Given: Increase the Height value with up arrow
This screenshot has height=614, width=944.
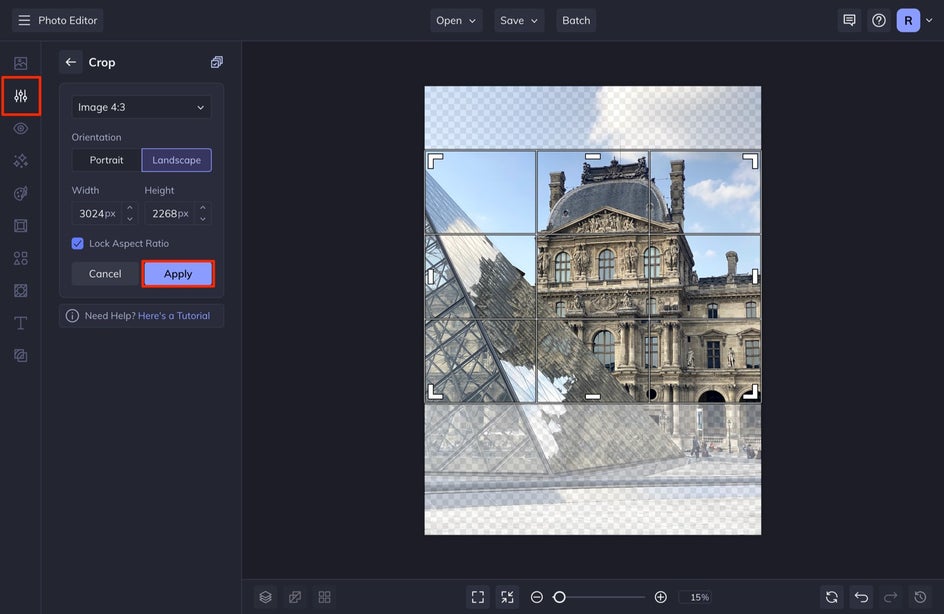Looking at the screenshot, I should point(203,208).
